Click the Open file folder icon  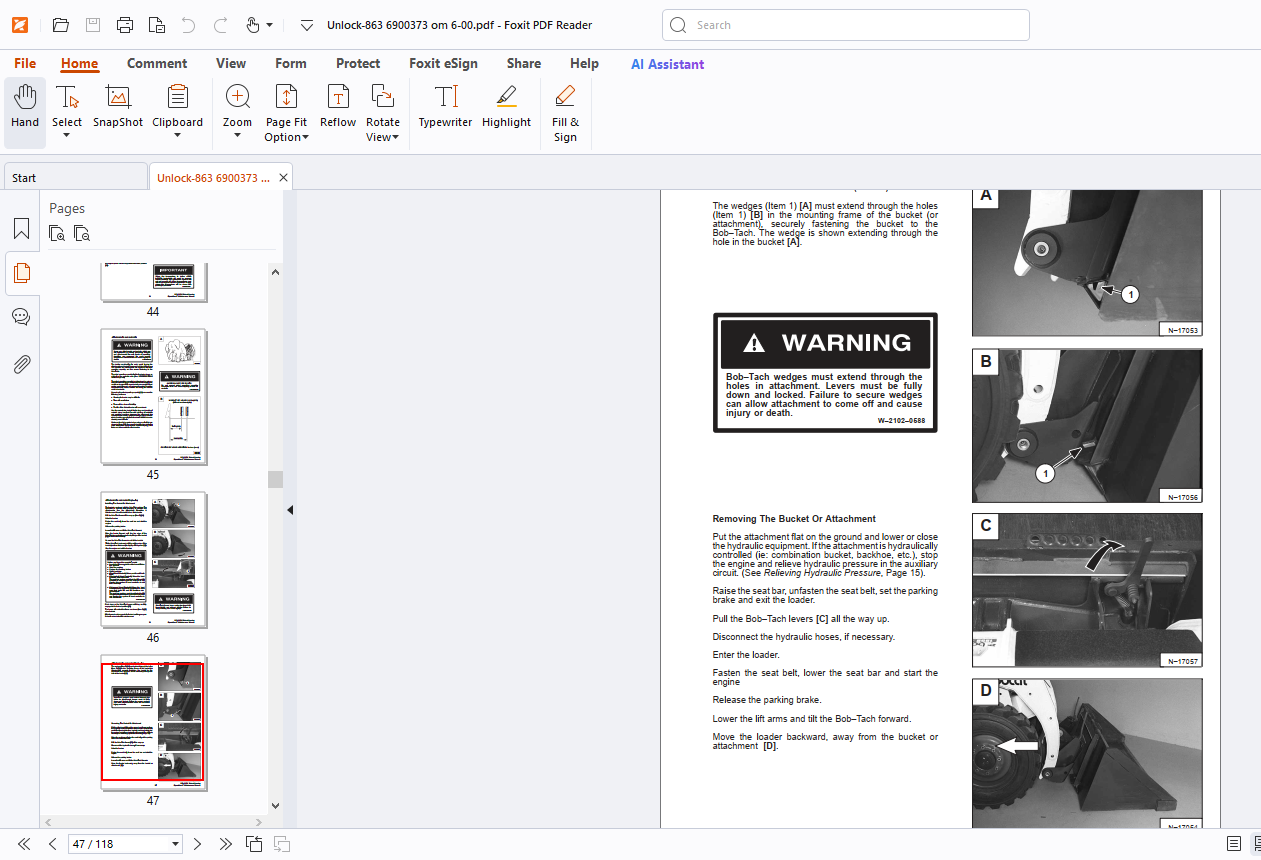(x=61, y=25)
